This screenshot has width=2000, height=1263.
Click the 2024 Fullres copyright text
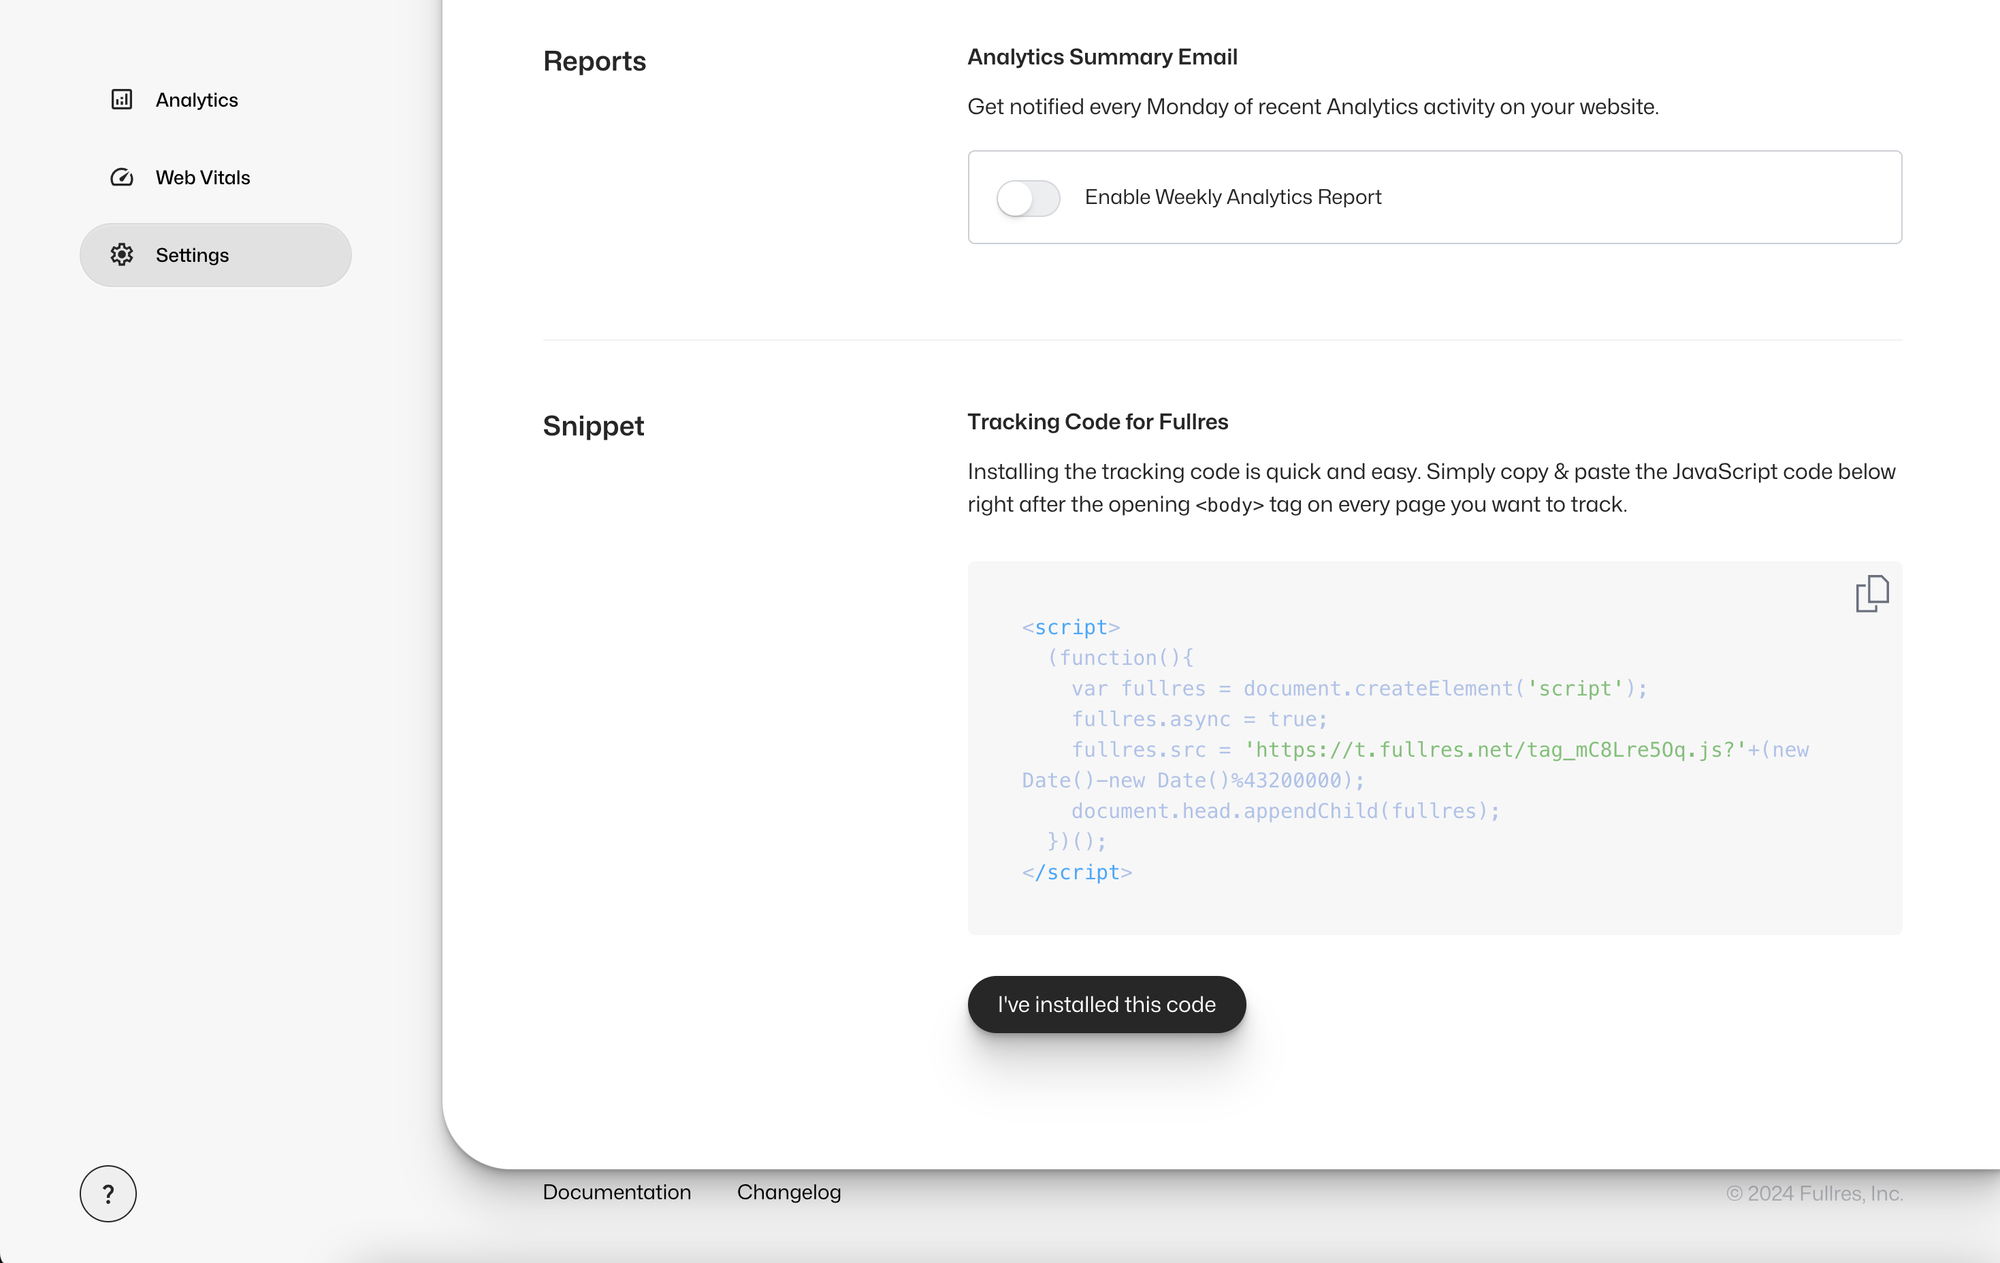(1814, 1194)
